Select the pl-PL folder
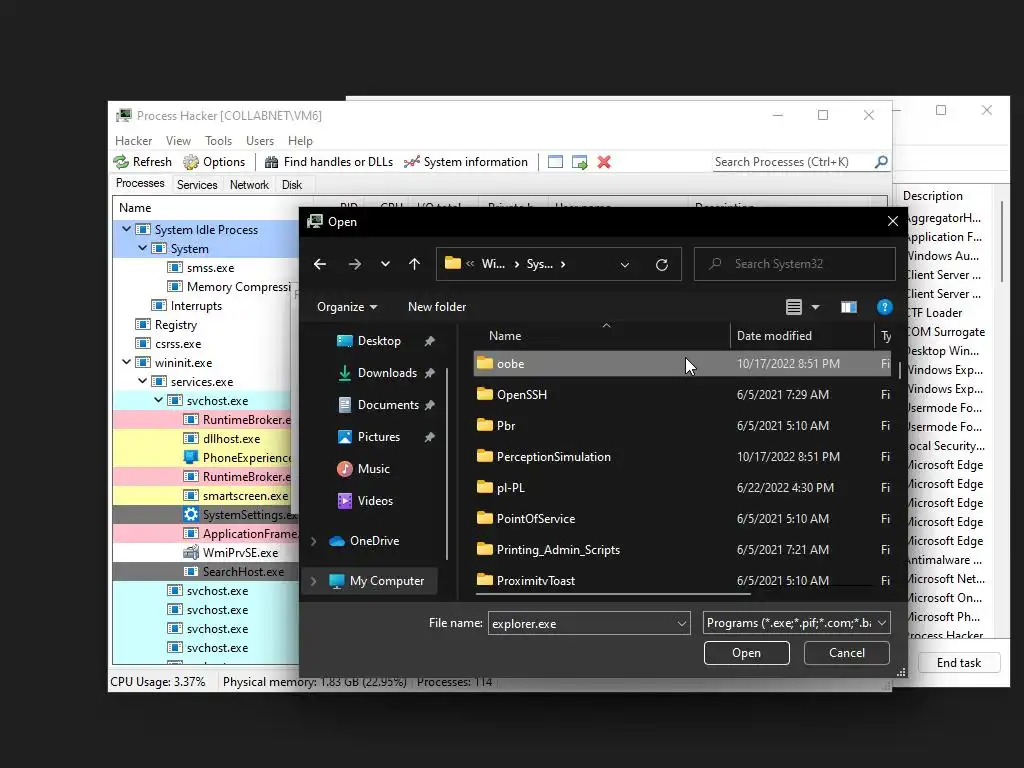The image size is (1024, 768). 682,488
